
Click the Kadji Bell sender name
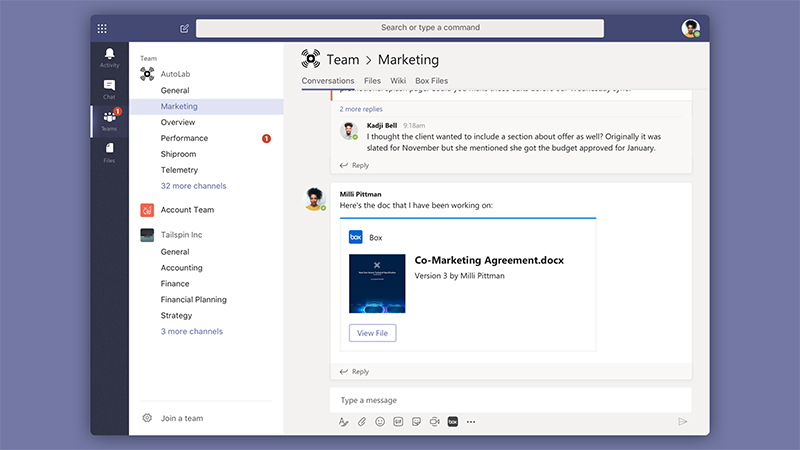[382, 125]
